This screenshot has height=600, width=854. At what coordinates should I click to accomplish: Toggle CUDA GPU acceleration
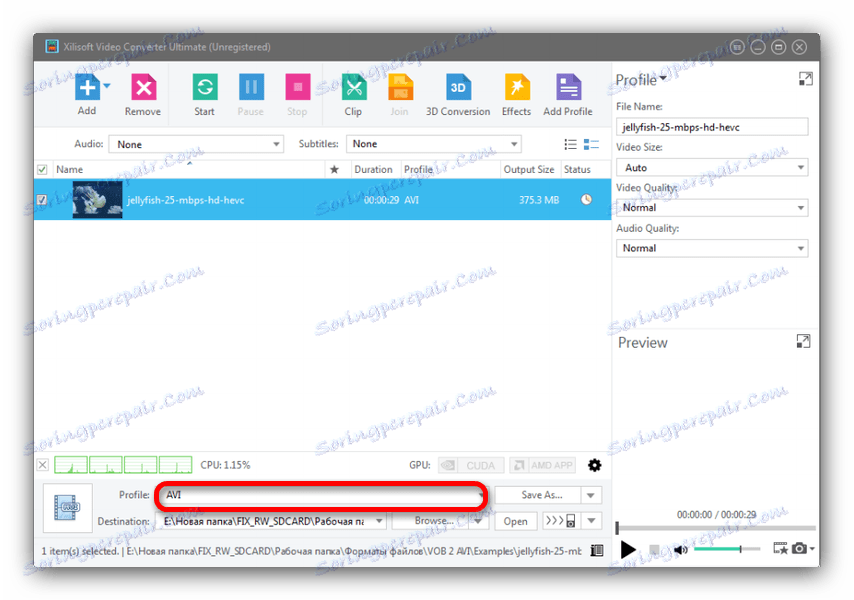[x=471, y=466]
